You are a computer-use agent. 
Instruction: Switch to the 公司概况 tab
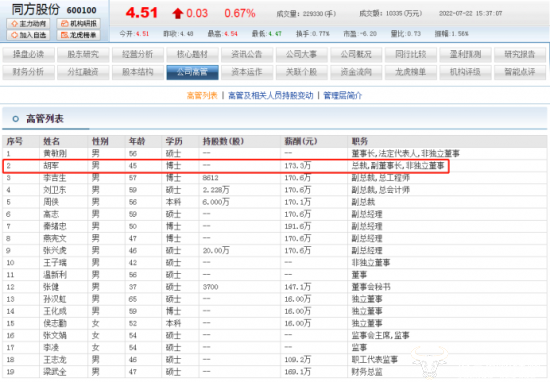coord(356,54)
